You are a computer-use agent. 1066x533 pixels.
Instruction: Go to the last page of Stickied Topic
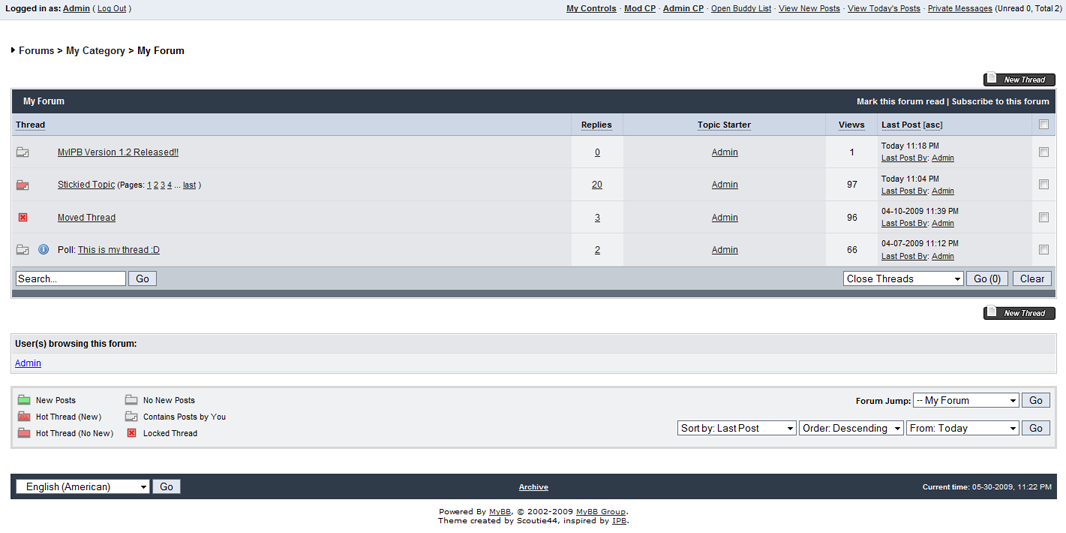point(189,185)
